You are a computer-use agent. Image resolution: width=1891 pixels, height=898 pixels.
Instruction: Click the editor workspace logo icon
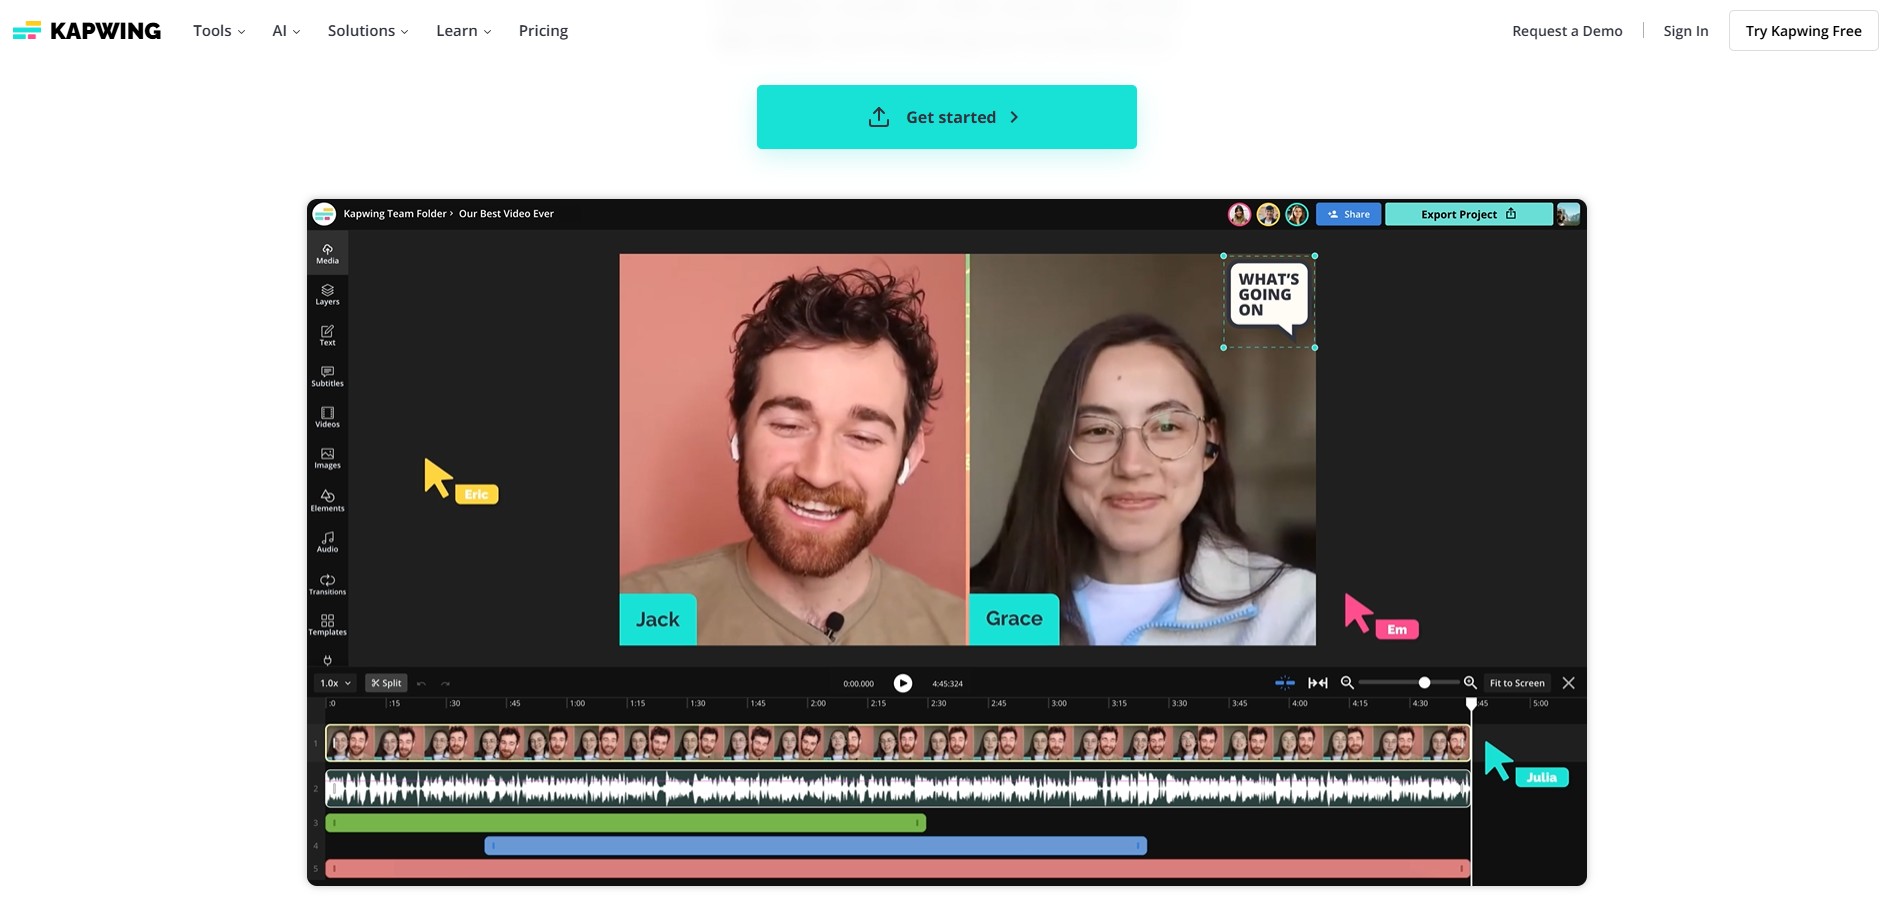[324, 214]
